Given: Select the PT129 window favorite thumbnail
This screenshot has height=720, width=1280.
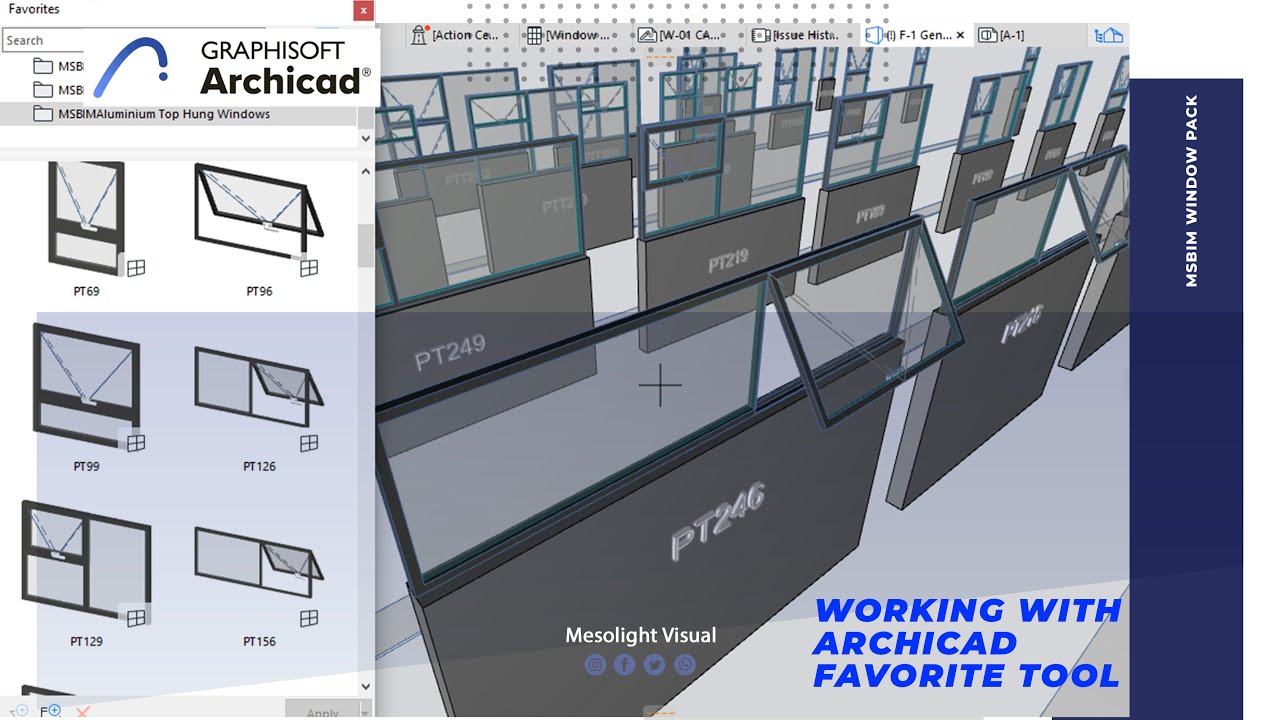Looking at the screenshot, I should click(x=86, y=560).
